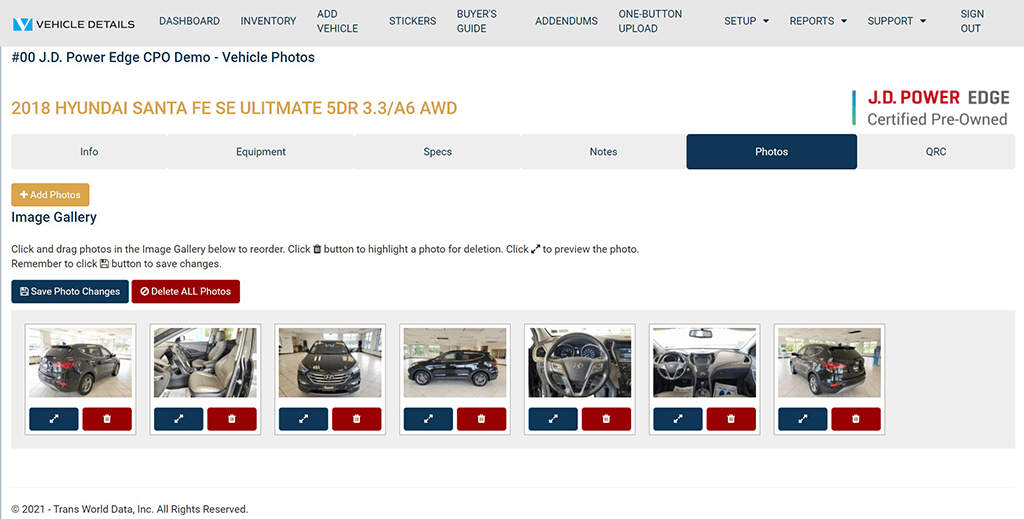Image resolution: width=1024 pixels, height=519 pixels.
Task: Open One-Button Upload
Action: click(650, 21)
